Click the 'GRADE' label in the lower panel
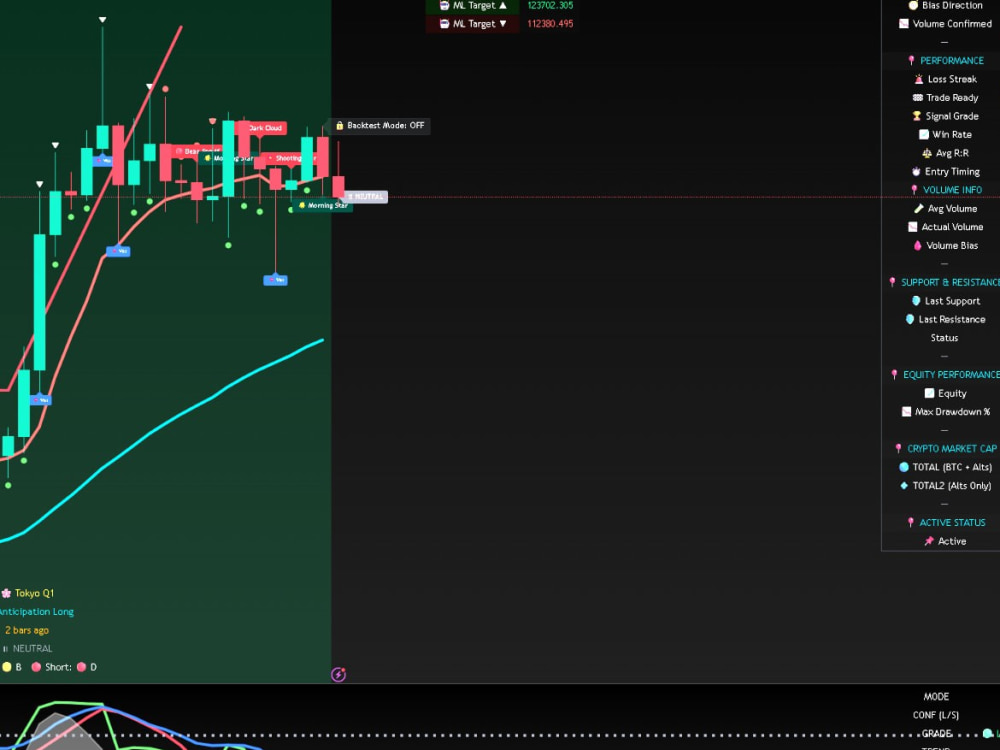1000x750 pixels. 936,733
